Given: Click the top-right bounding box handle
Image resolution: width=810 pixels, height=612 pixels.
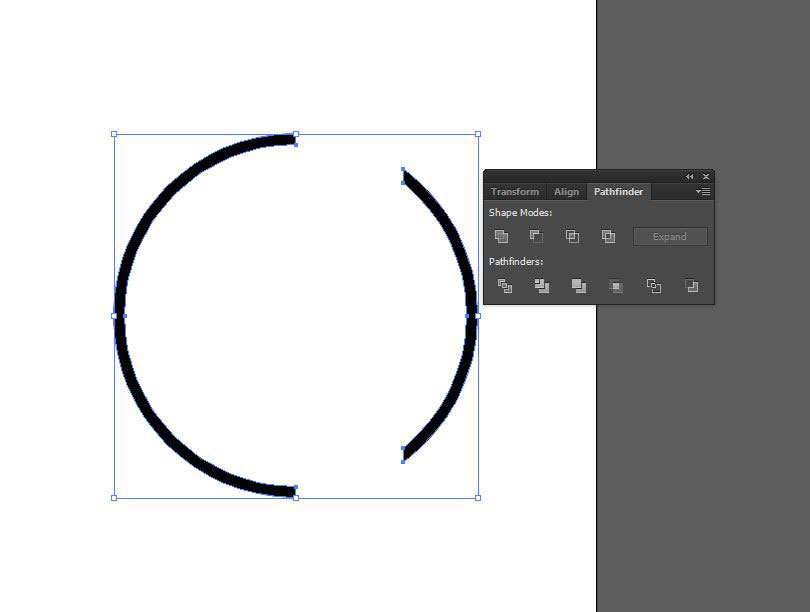Looking at the screenshot, I should pos(478,134).
